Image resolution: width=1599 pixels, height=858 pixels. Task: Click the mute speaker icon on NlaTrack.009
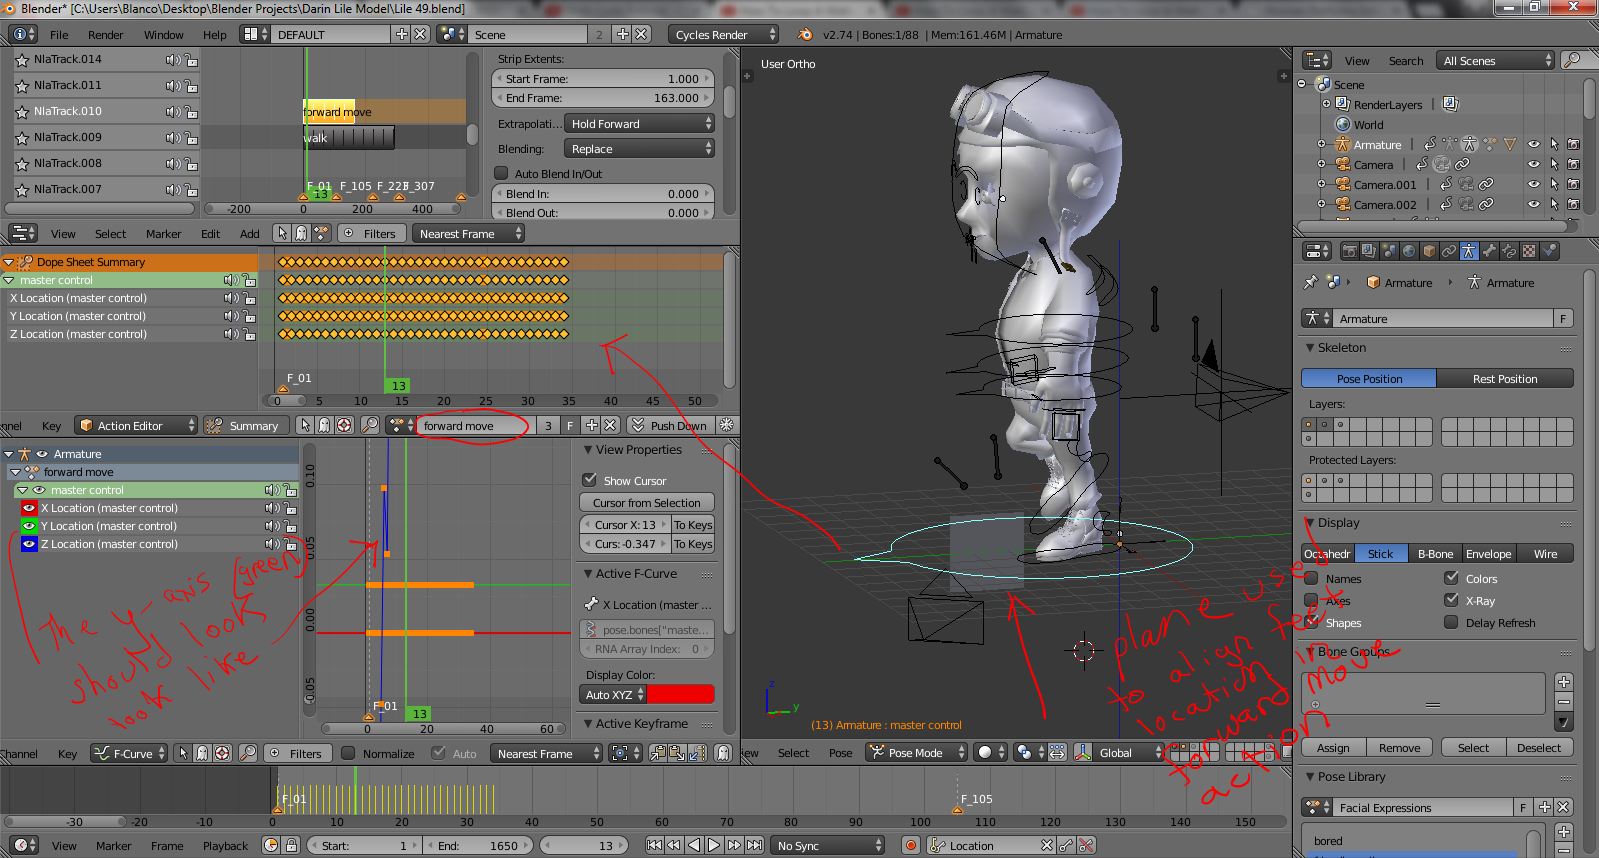pyautogui.click(x=172, y=138)
